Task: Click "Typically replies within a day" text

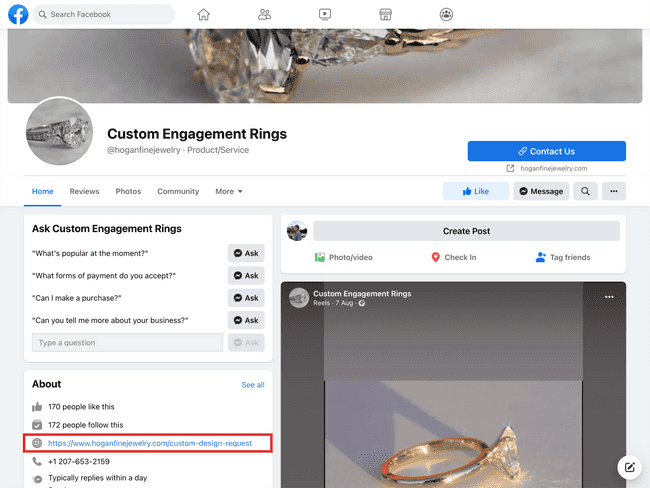Action: 97,478
